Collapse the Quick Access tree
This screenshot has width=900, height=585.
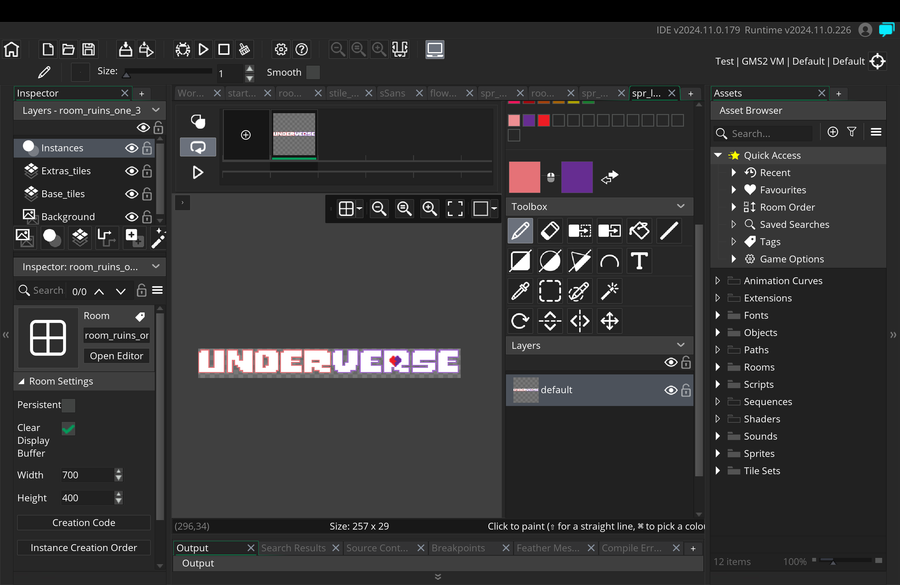pos(718,155)
